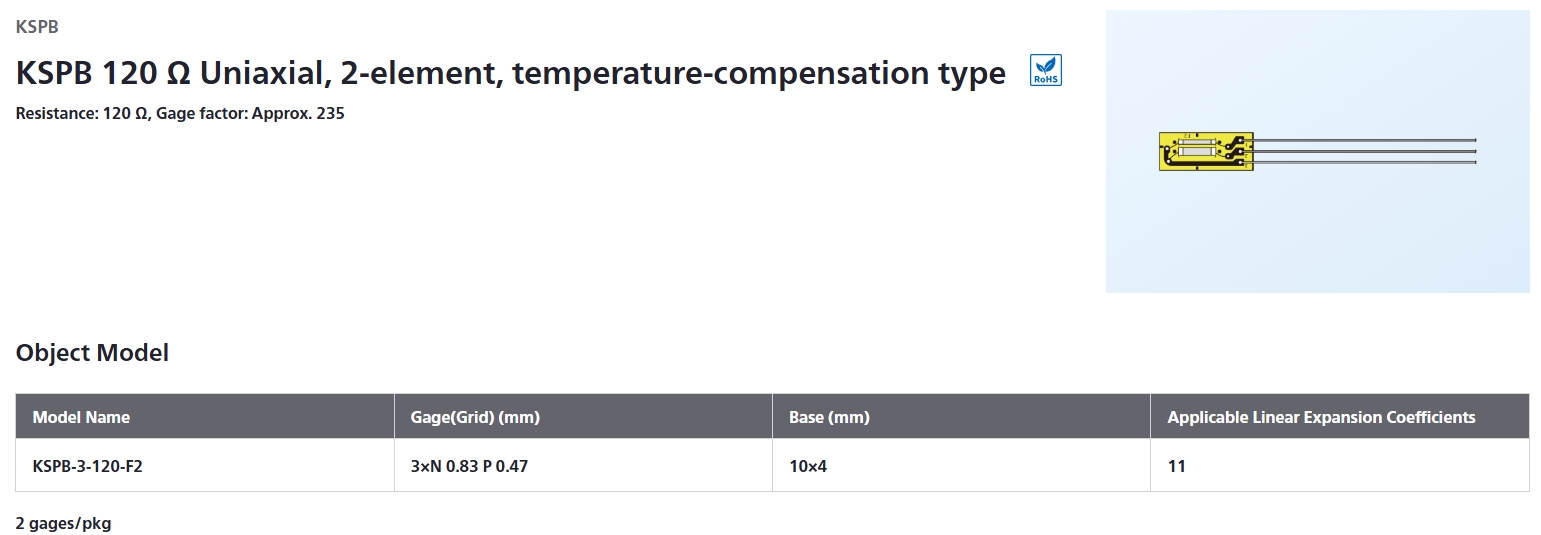The height and width of the screenshot is (535, 1541).
Task: Click the expansion coefficient value 11
Action: [1176, 466]
